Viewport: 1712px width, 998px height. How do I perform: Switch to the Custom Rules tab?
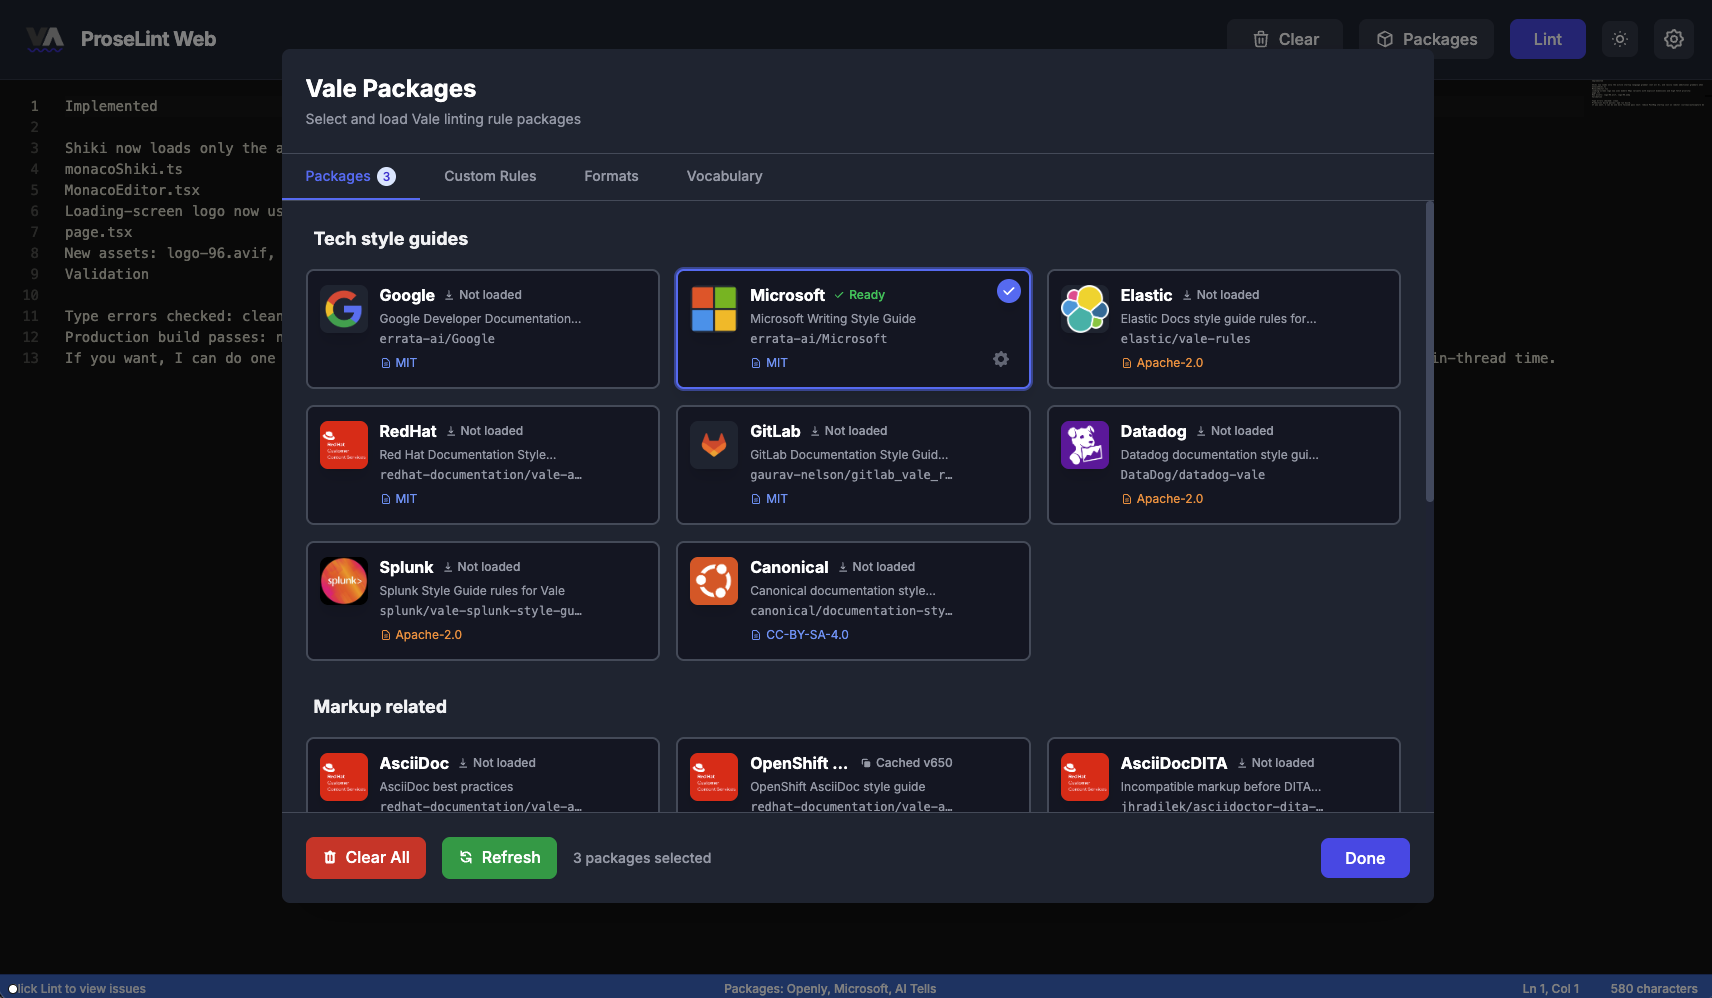tap(490, 176)
